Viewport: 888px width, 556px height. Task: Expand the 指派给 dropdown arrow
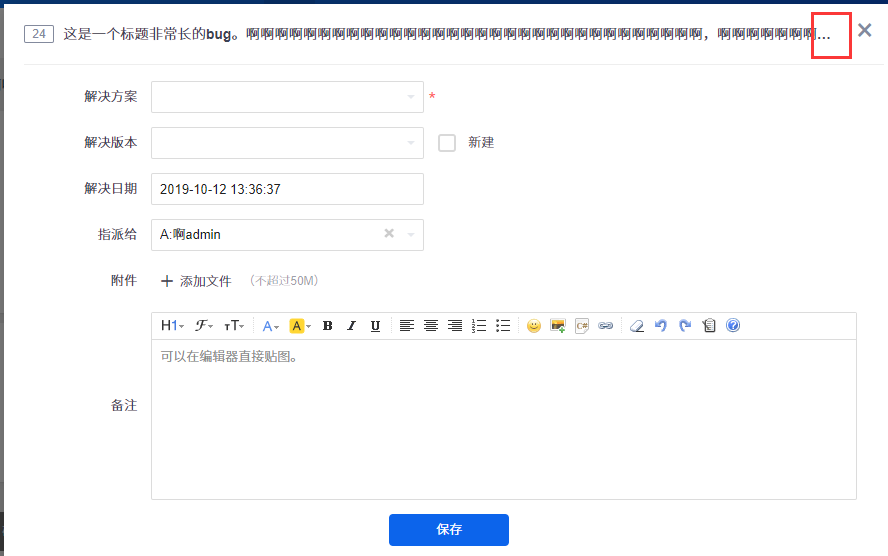tap(411, 234)
